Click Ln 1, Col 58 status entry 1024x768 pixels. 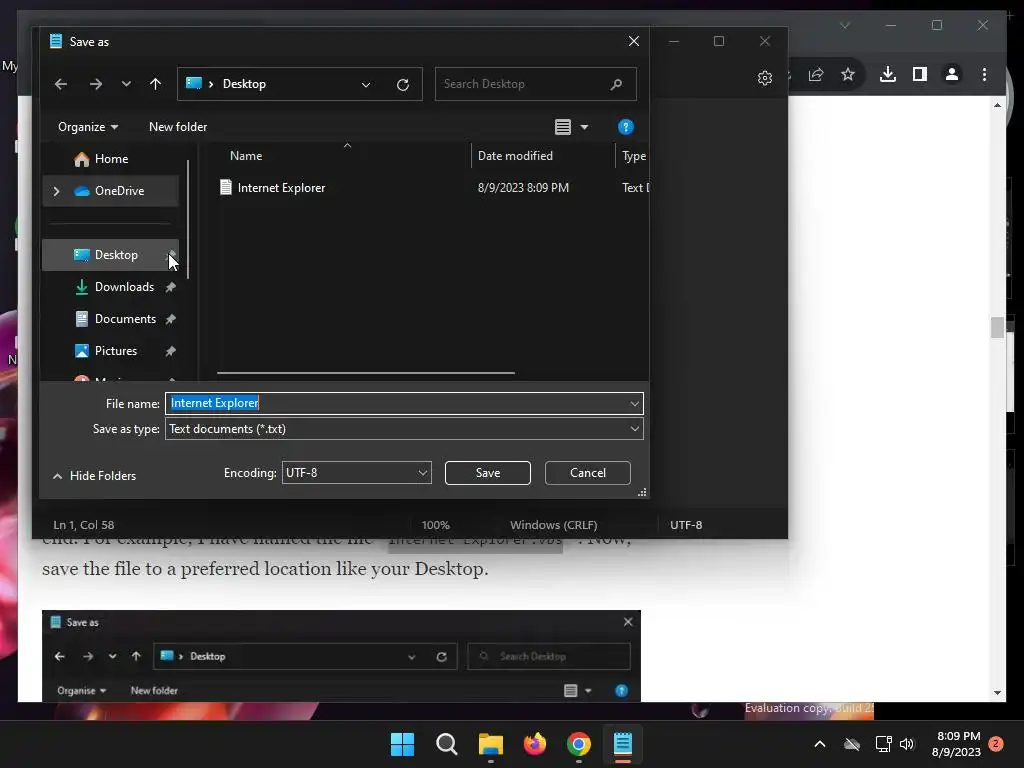[84, 525]
